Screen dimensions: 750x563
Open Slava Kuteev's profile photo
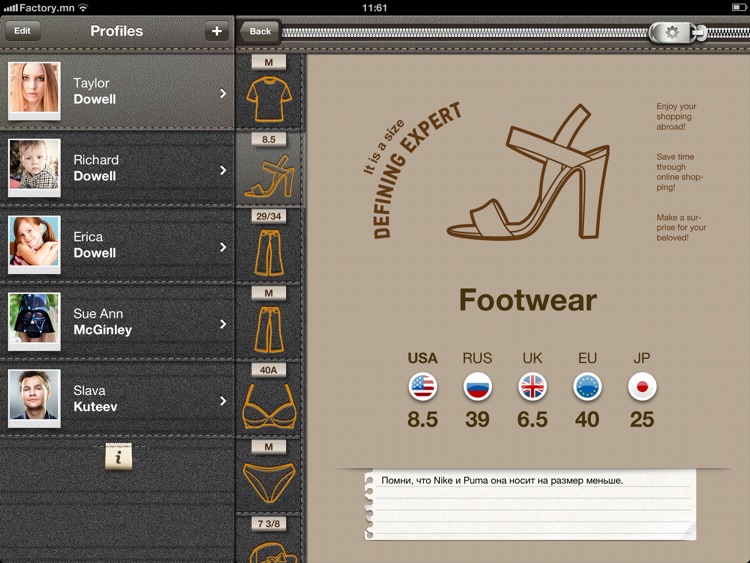pyautogui.click(x=34, y=398)
